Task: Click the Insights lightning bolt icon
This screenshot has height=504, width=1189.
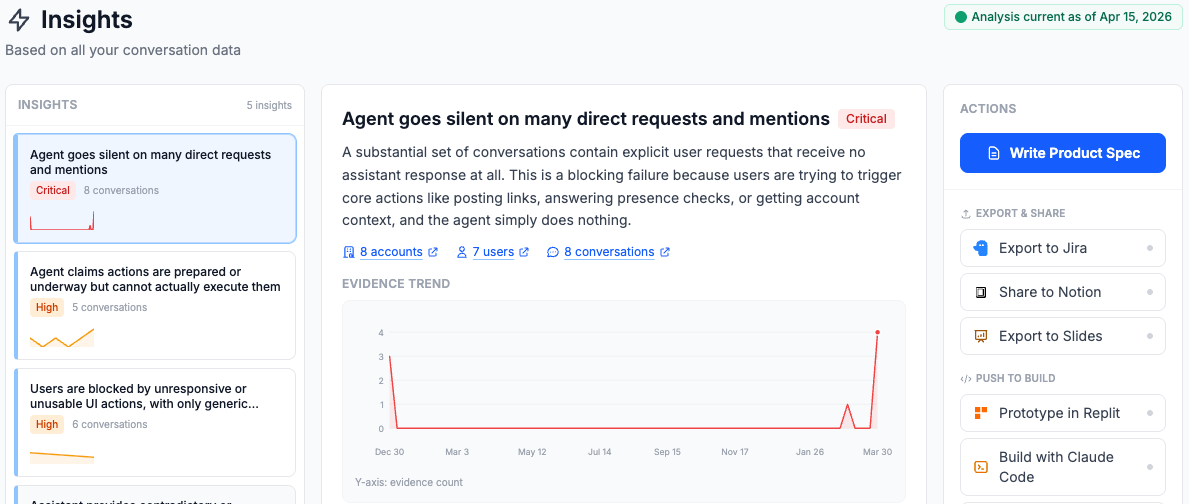Action: (19, 20)
